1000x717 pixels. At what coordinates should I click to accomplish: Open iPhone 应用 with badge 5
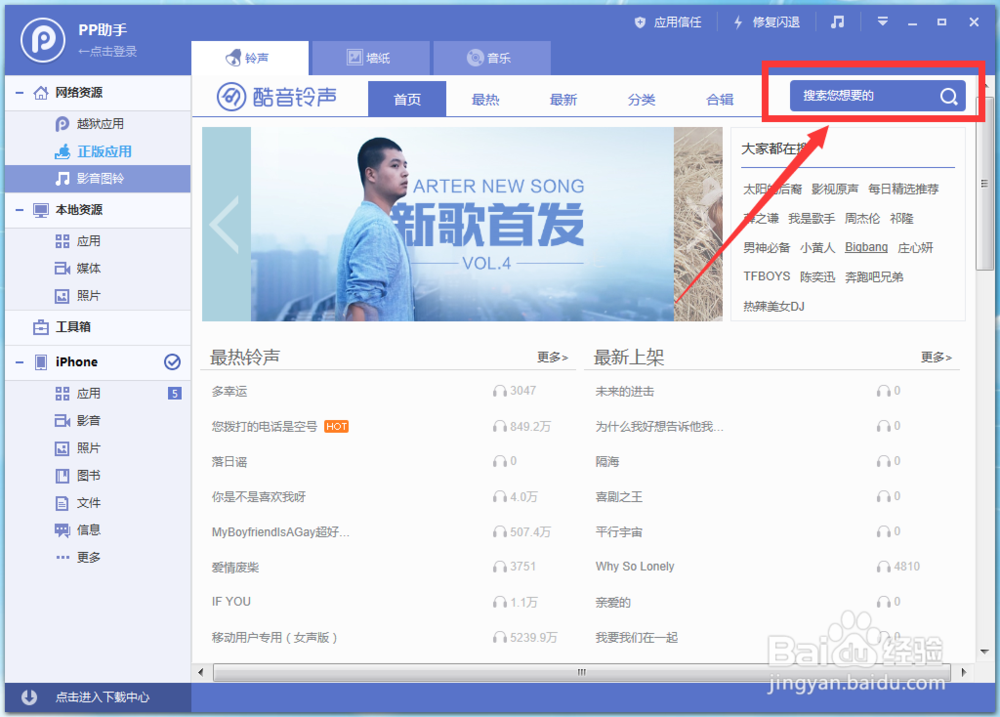pyautogui.click(x=98, y=394)
